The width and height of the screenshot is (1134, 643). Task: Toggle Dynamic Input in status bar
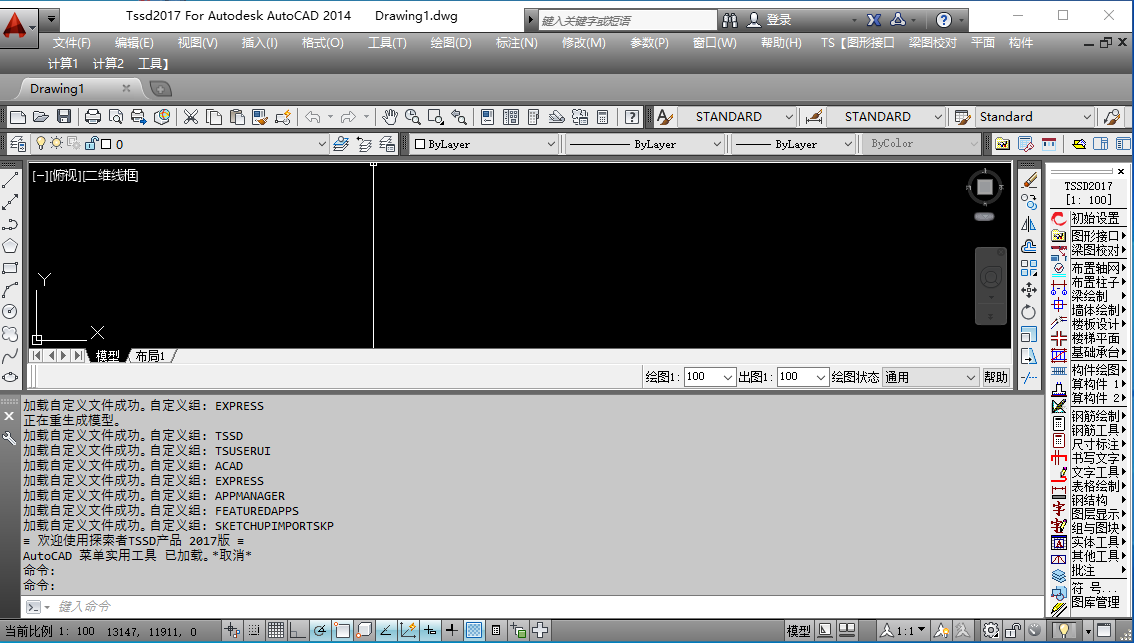tap(430, 631)
